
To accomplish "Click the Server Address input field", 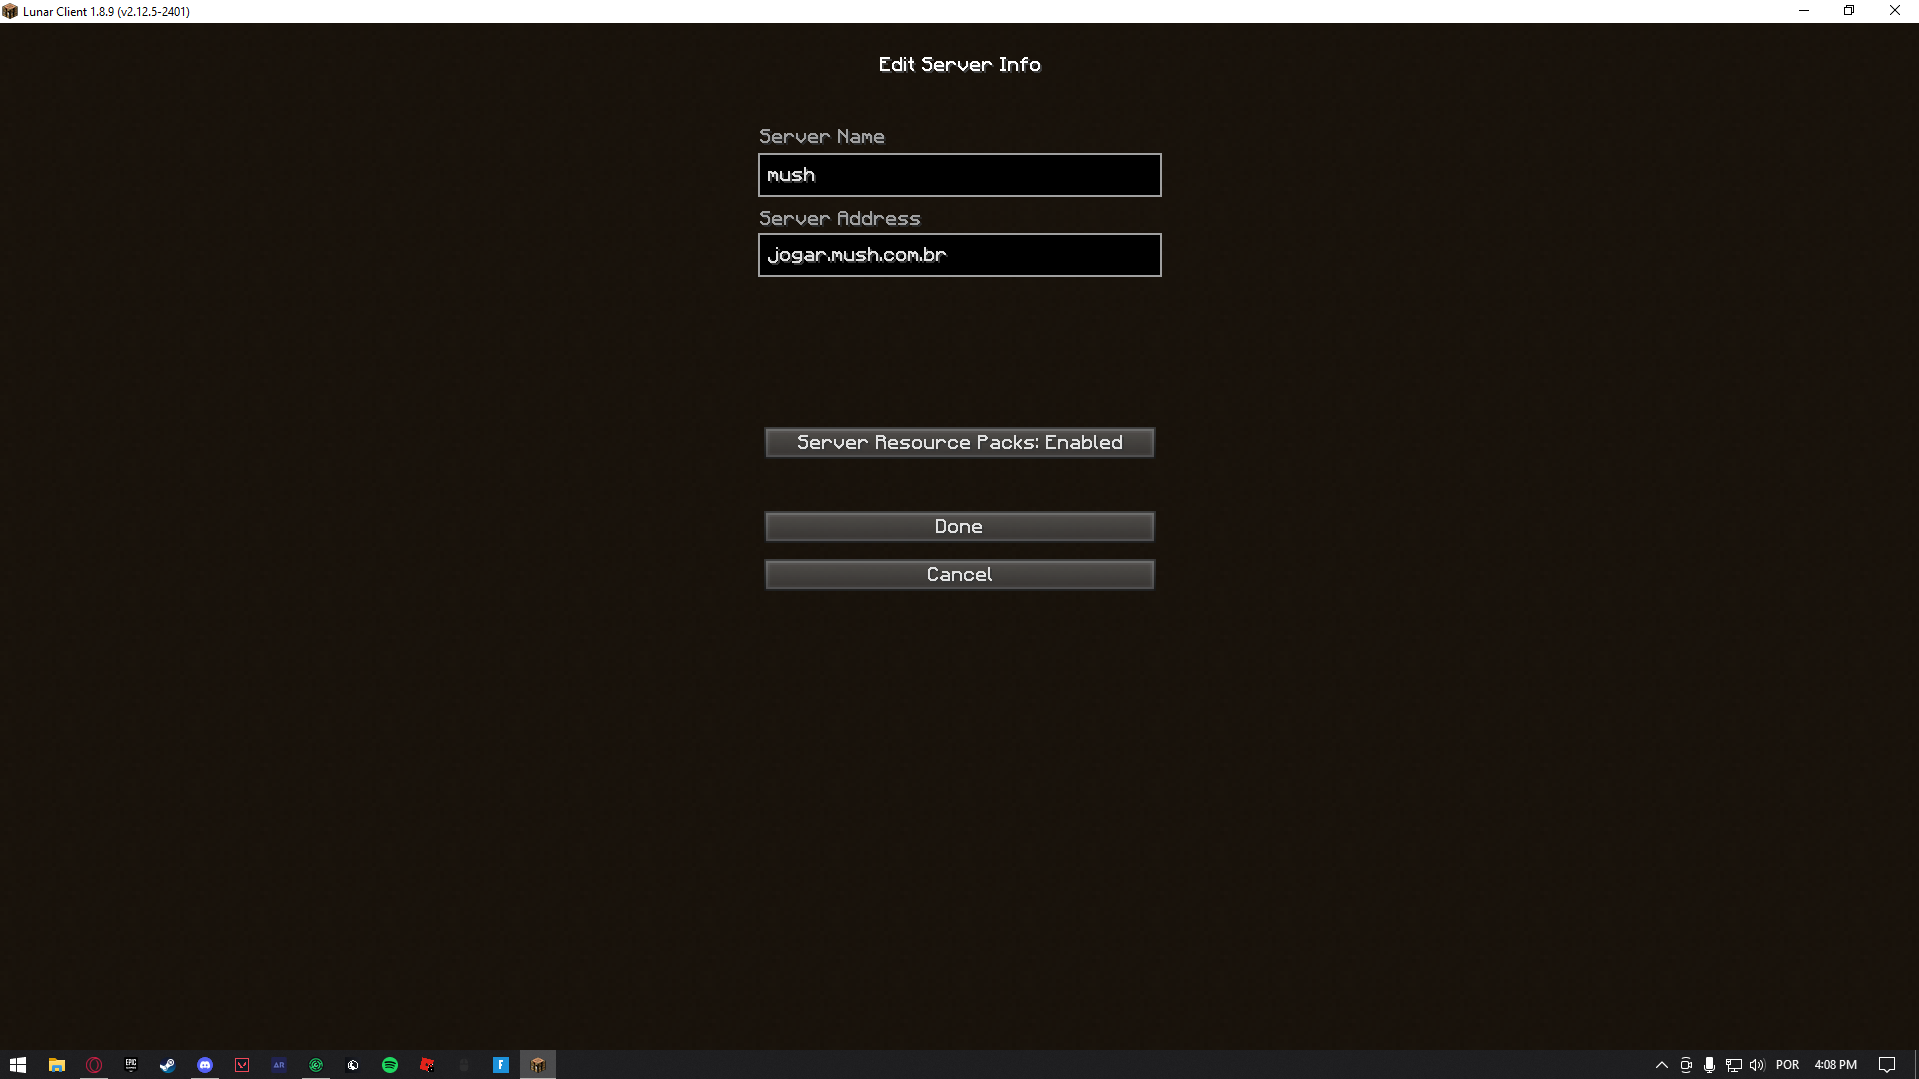I will tap(959, 255).
